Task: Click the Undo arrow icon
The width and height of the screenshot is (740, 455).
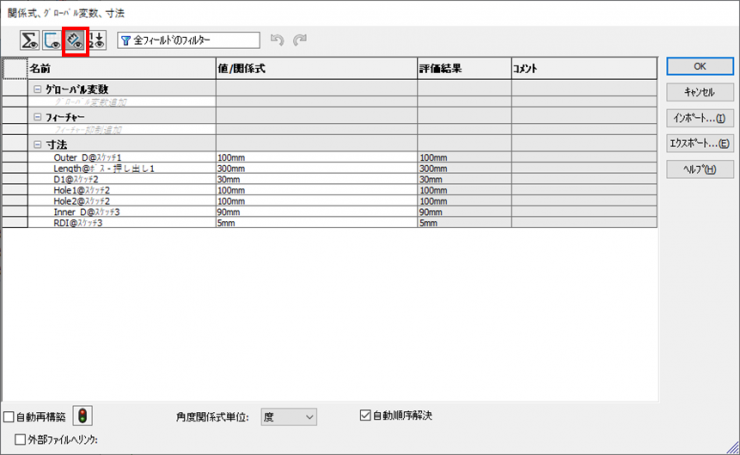Action: (x=278, y=41)
